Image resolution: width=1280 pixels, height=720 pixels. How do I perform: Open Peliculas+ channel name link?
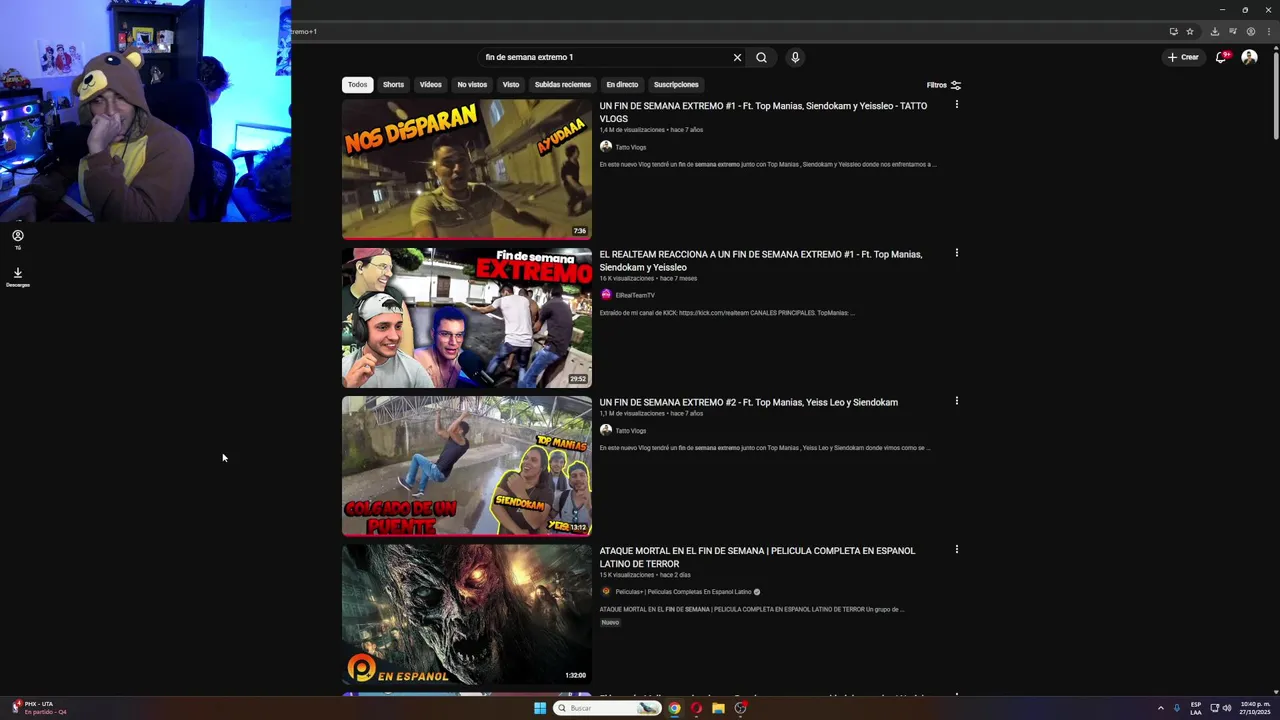point(683,592)
